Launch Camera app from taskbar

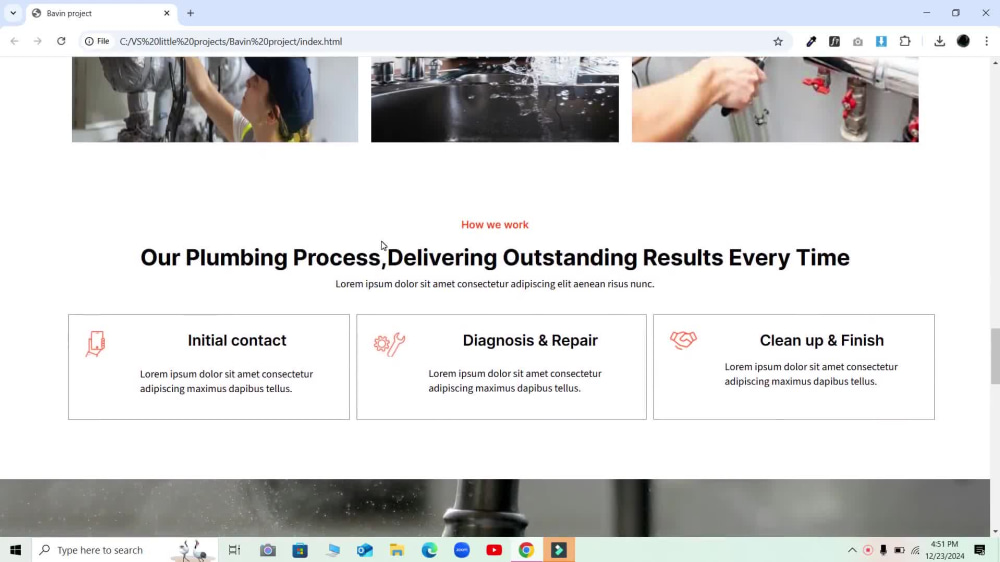267,550
